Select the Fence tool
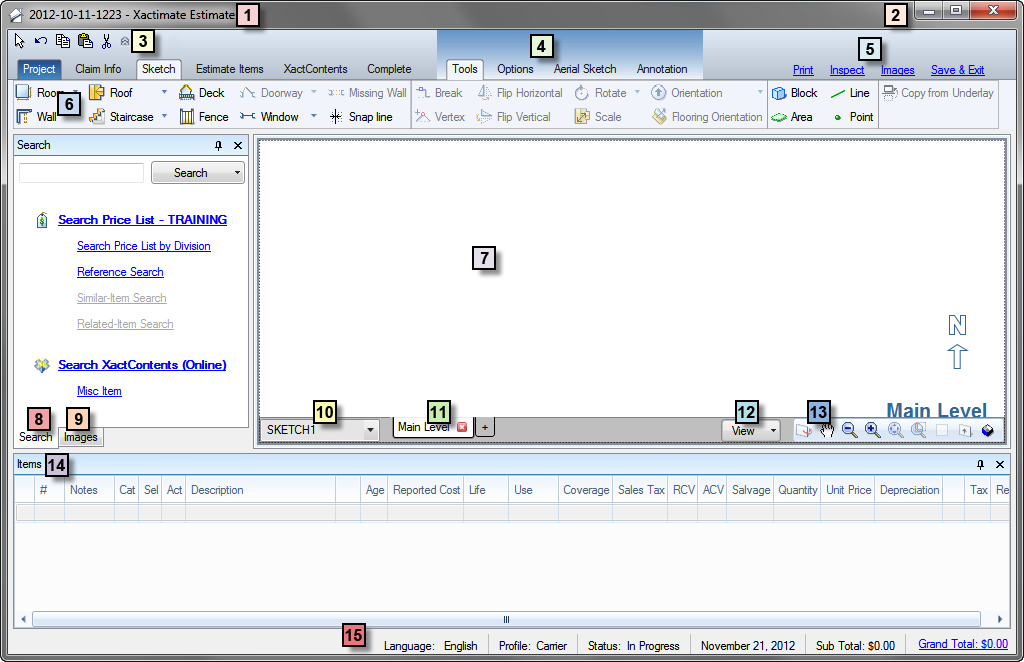 tap(204, 117)
